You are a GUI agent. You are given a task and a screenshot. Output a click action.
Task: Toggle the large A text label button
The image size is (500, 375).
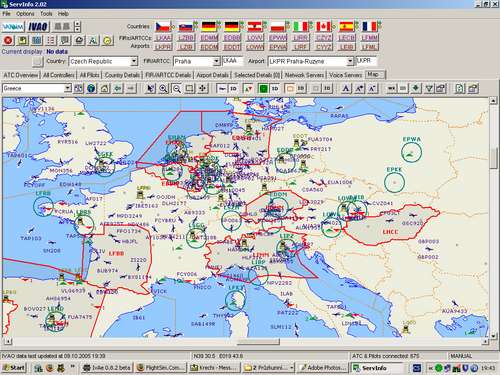tap(346, 88)
